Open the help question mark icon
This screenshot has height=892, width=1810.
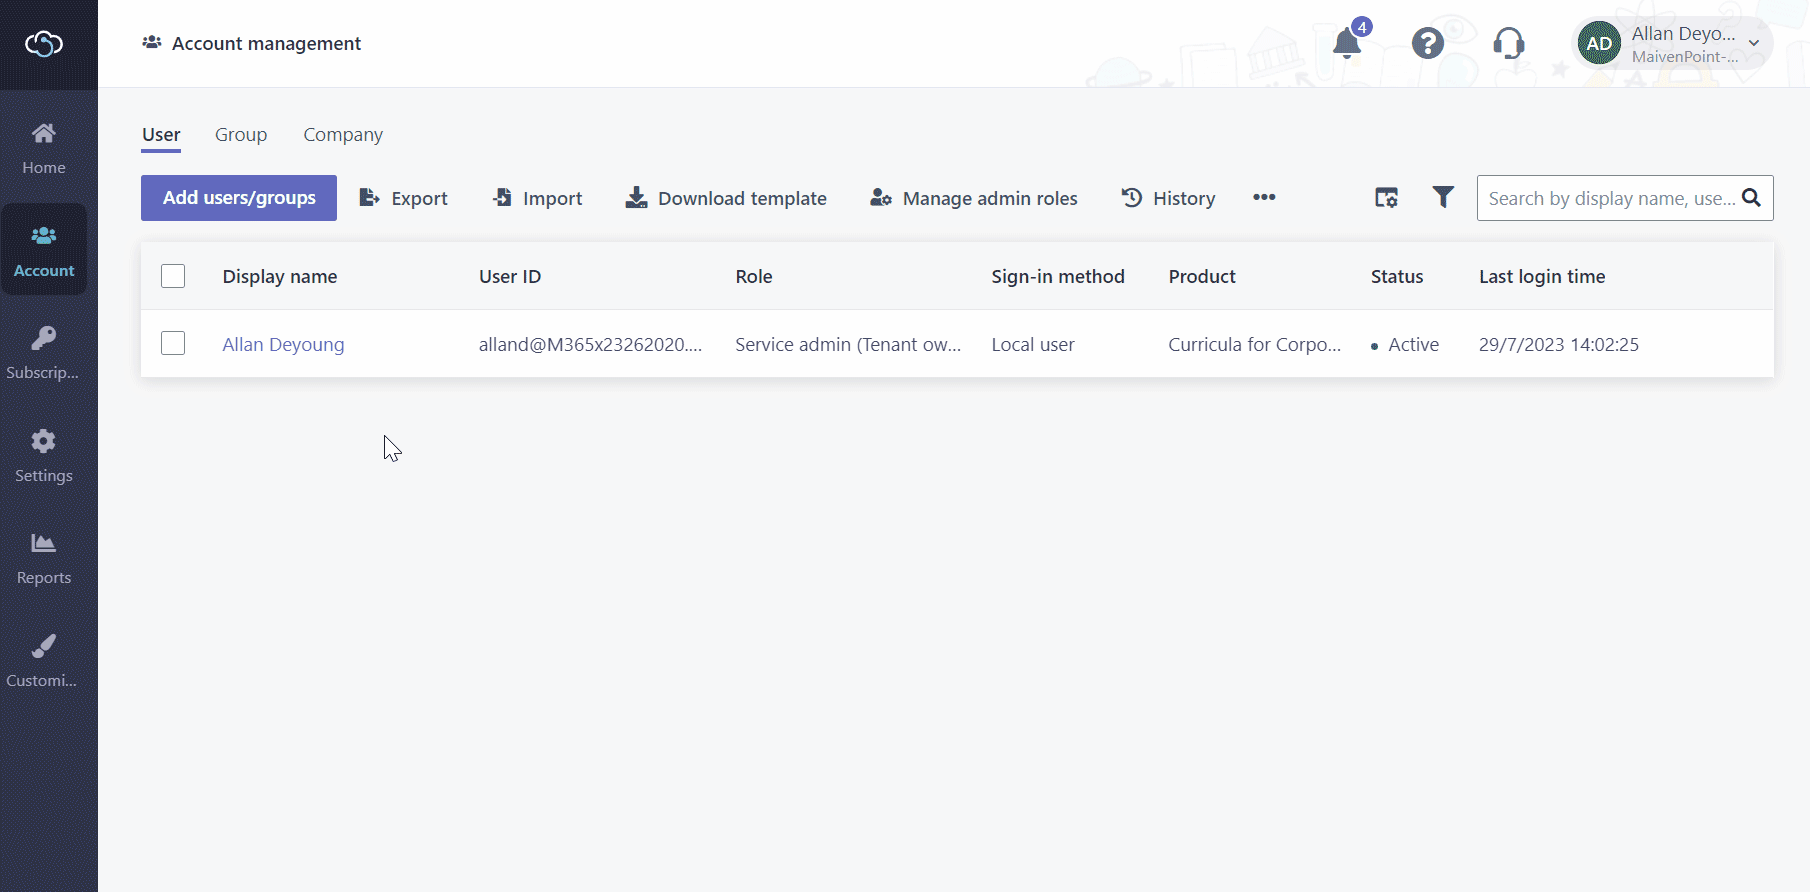(1428, 43)
